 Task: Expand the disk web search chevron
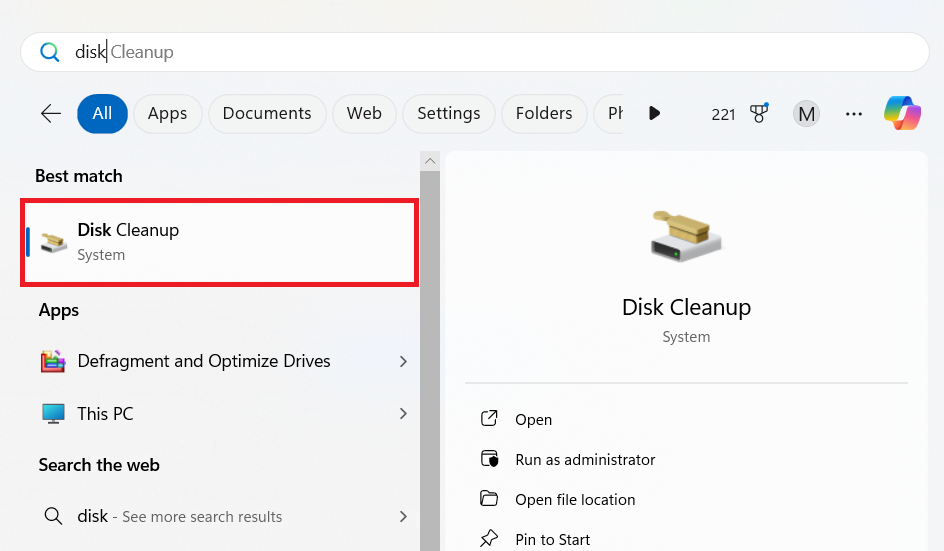tap(403, 516)
